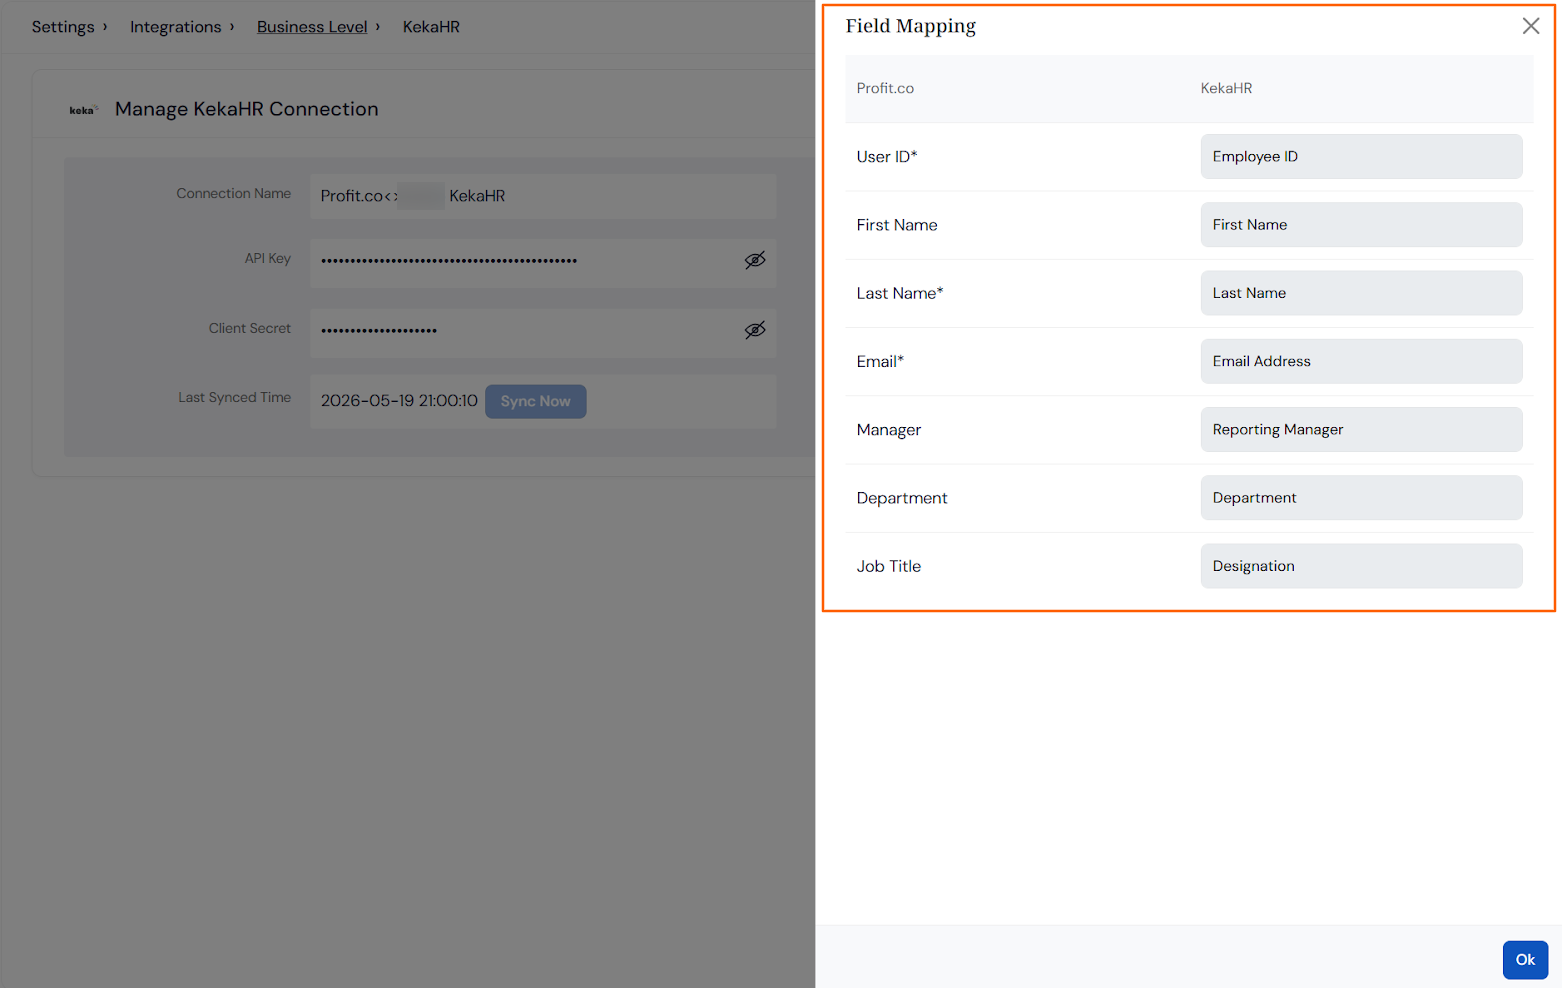
Task: Click the KekaHR column header
Action: tap(1226, 88)
